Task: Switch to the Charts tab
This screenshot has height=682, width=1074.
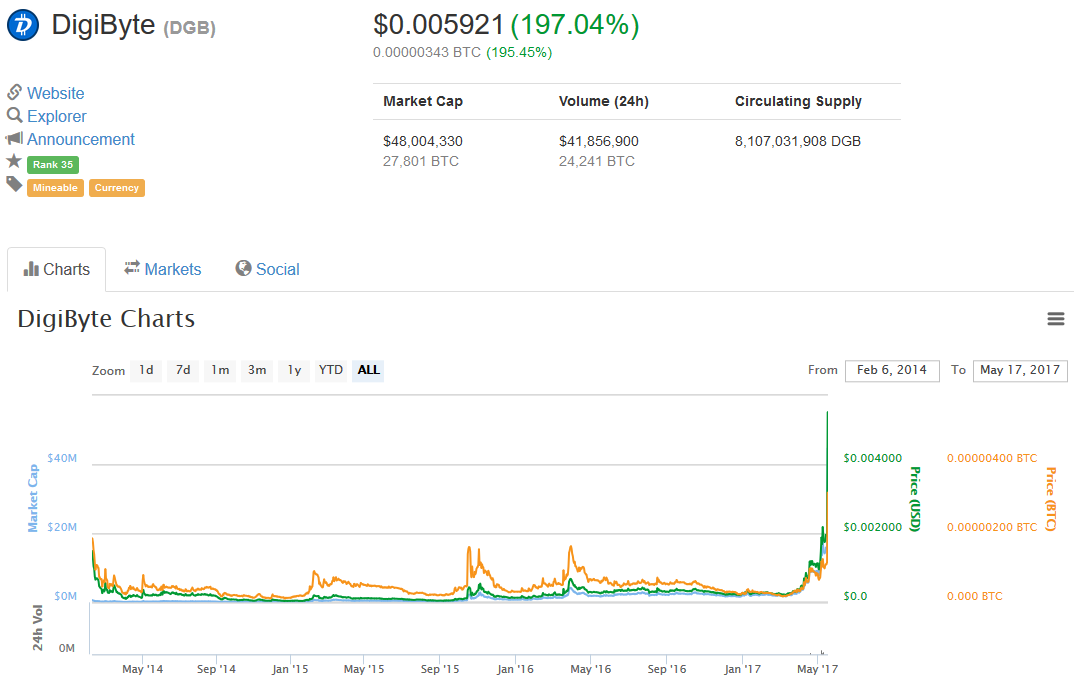Action: [x=56, y=269]
